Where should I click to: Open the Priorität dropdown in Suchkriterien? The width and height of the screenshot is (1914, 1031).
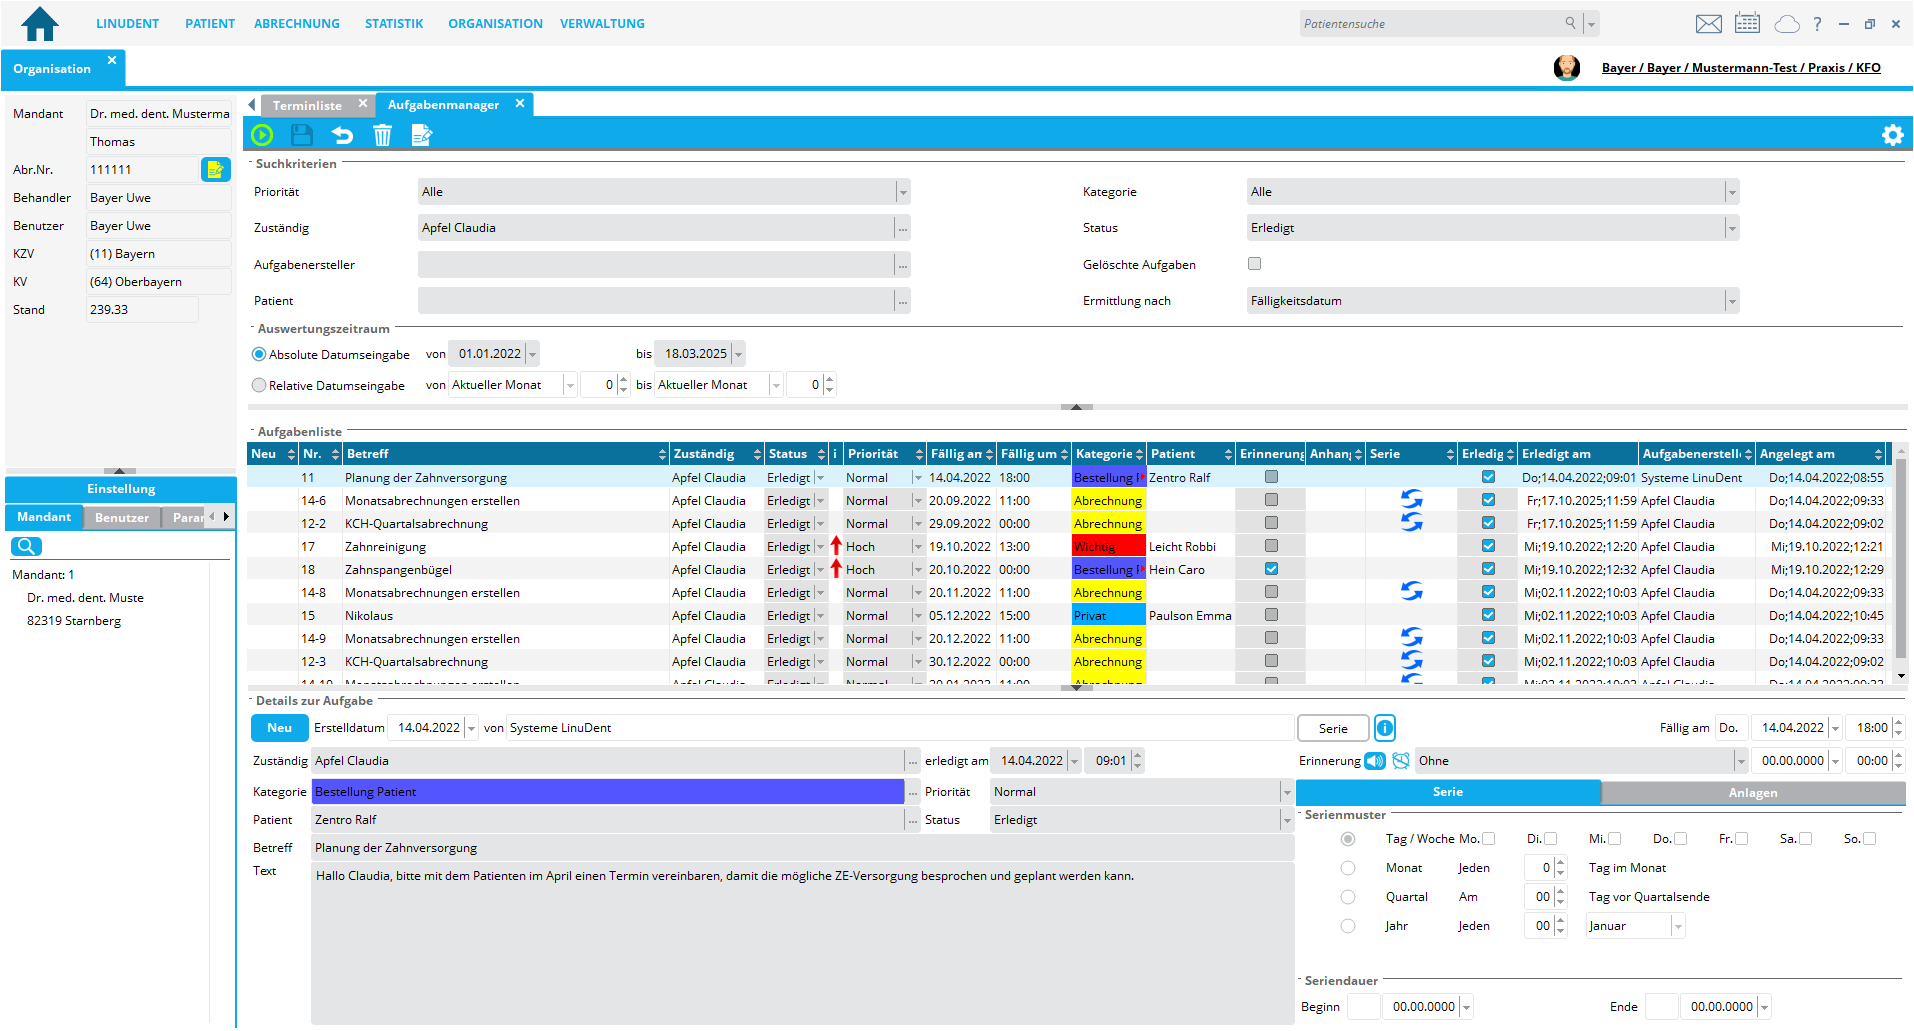click(x=903, y=192)
